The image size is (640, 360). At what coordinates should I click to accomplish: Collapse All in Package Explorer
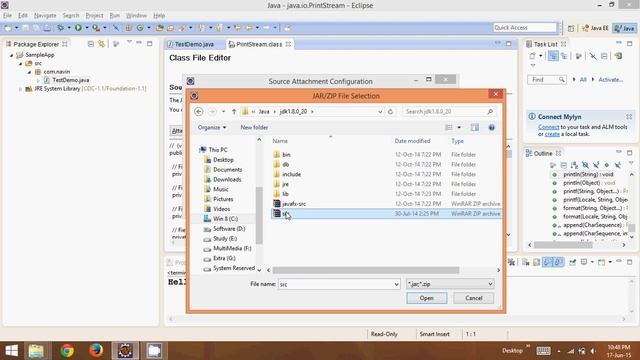point(91,44)
